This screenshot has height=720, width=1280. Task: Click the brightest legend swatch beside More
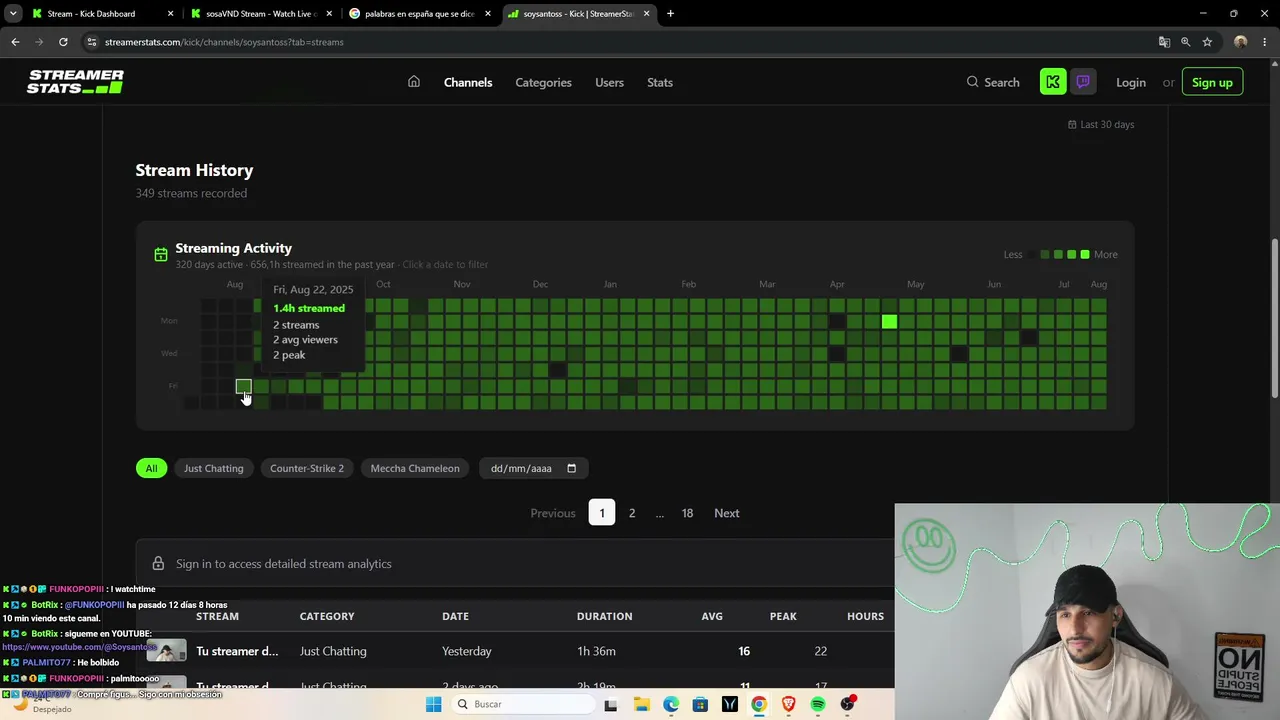pos(1085,255)
